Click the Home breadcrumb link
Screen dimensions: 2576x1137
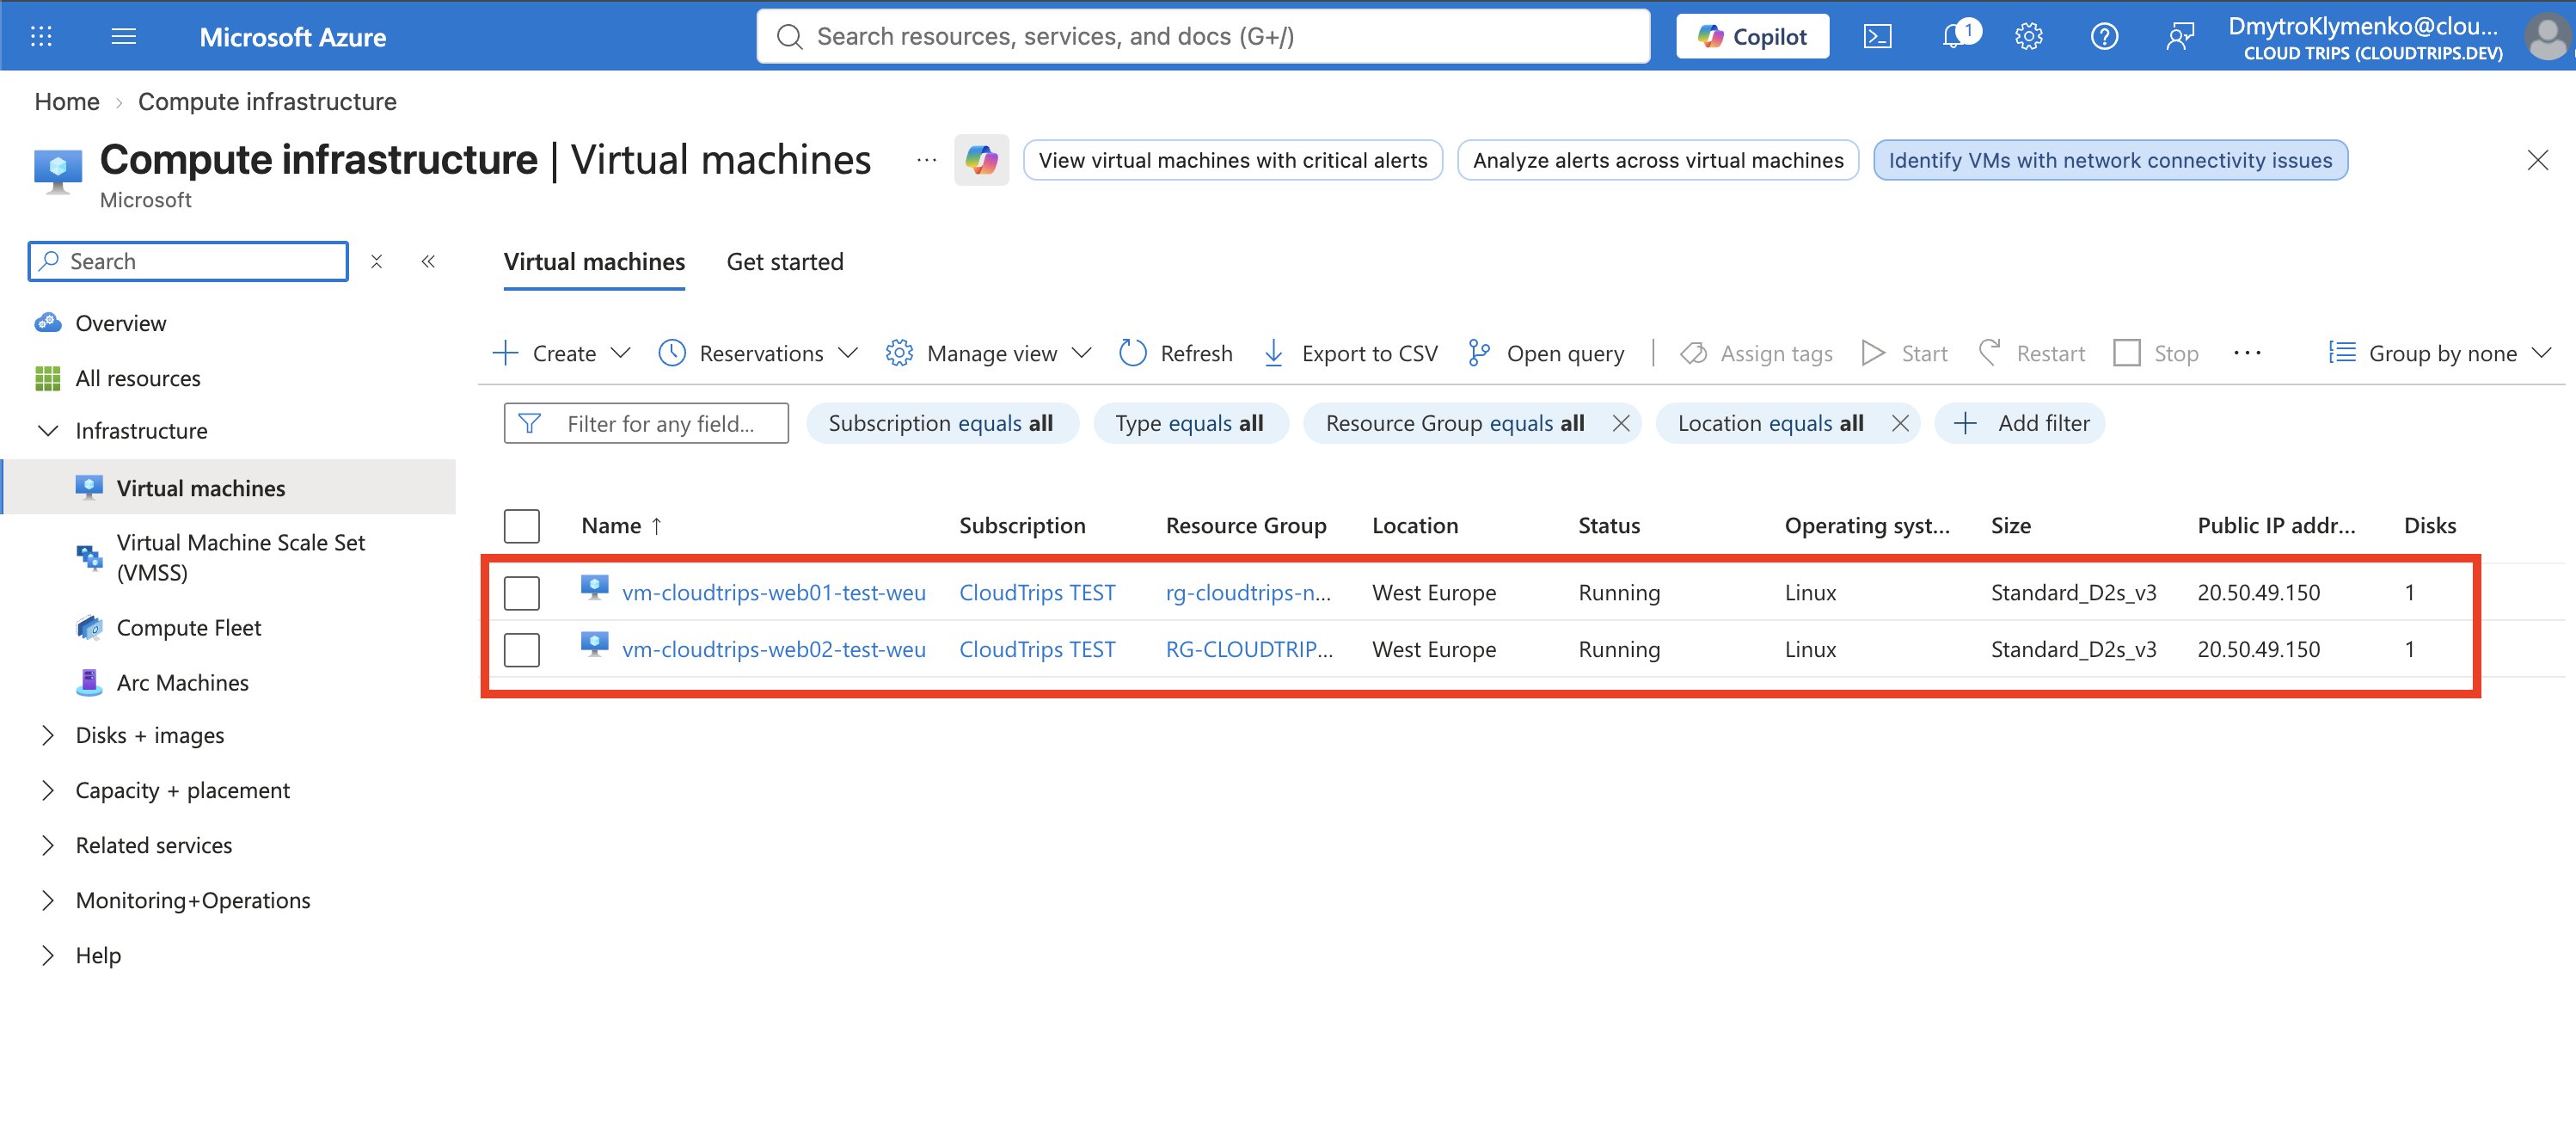tap(67, 101)
